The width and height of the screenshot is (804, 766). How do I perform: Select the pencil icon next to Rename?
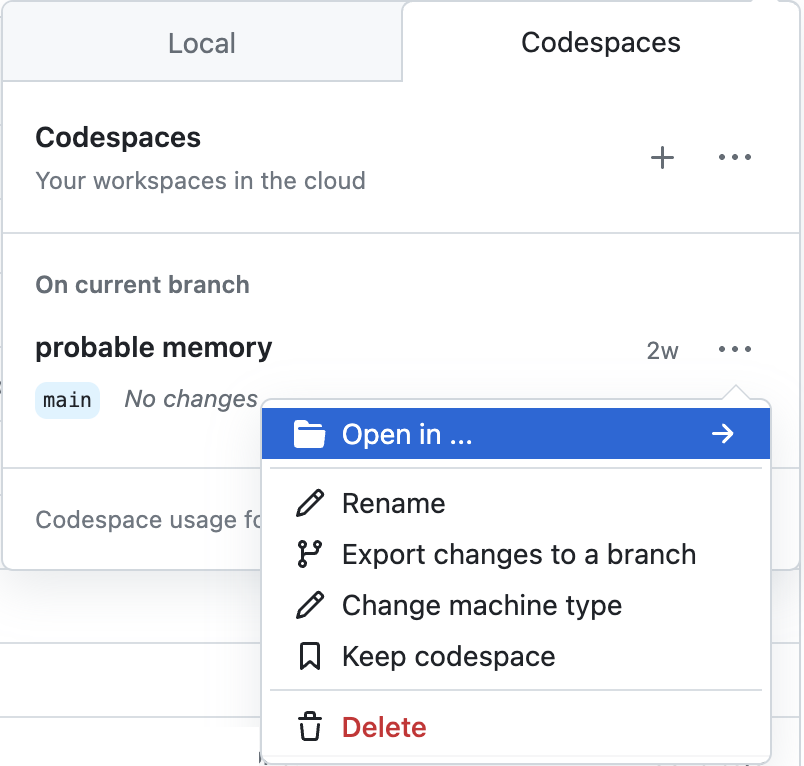coord(310,503)
